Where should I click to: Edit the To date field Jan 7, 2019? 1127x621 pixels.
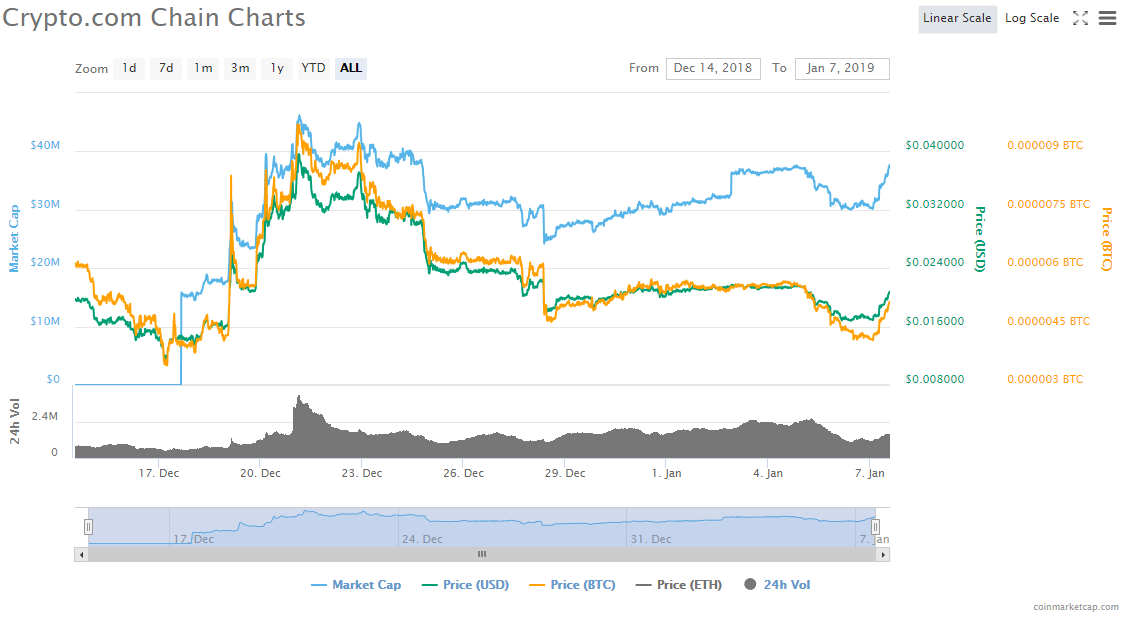click(842, 68)
